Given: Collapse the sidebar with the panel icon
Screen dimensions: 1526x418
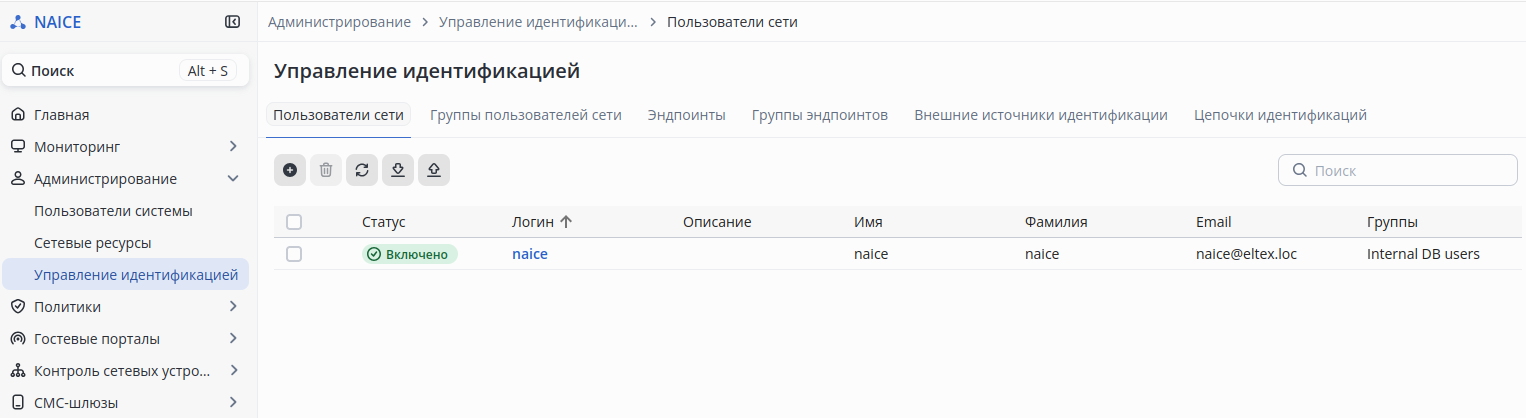Looking at the screenshot, I should point(232,21).
